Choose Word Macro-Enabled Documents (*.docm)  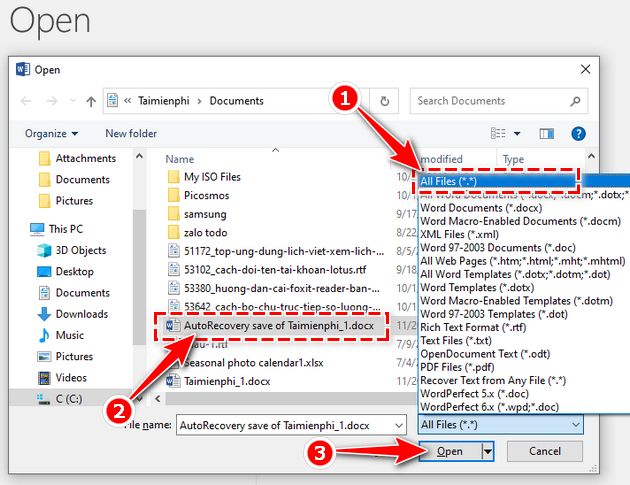(524, 221)
